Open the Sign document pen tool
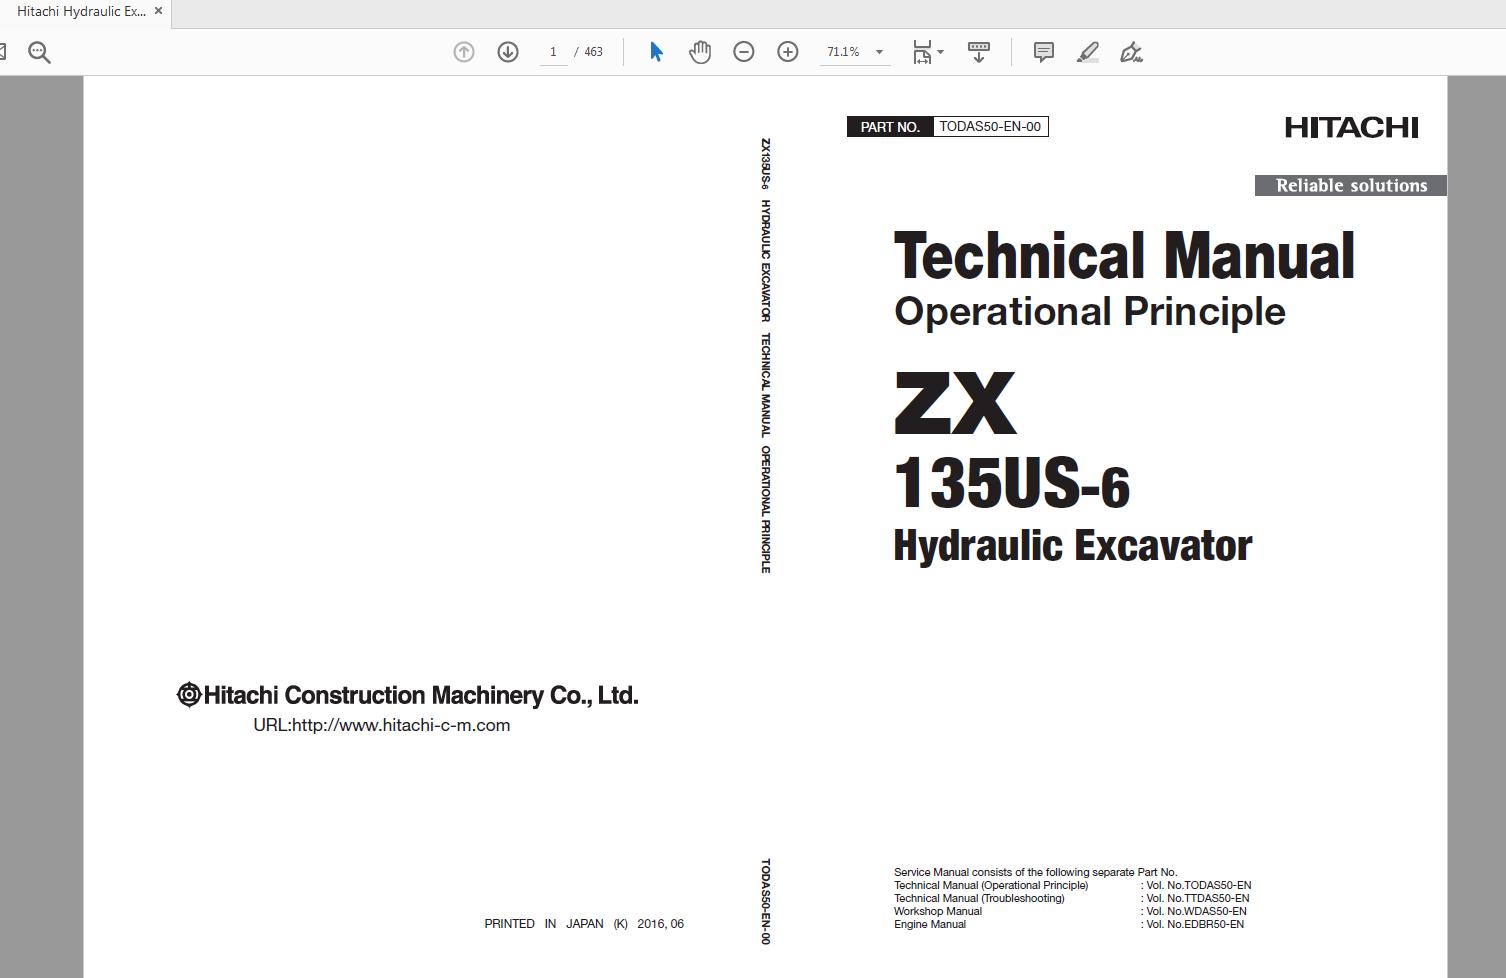The height and width of the screenshot is (978, 1506). point(1132,52)
